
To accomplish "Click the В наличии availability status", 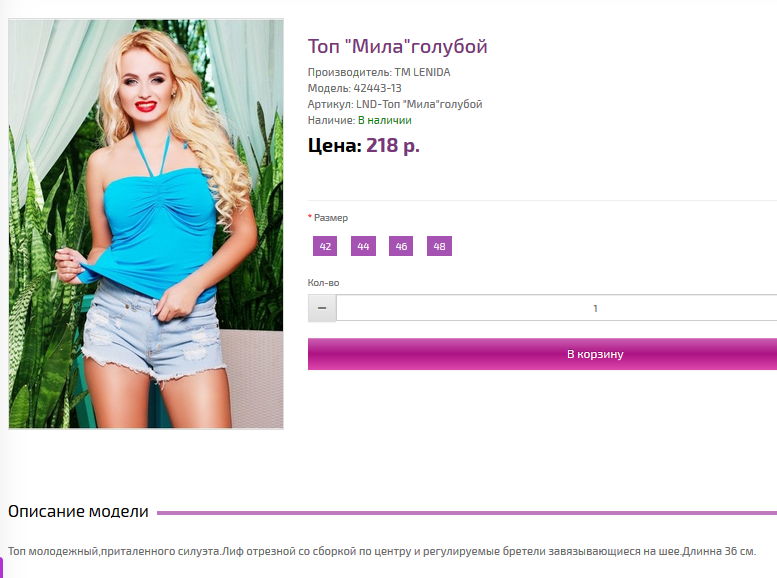I will 385,120.
